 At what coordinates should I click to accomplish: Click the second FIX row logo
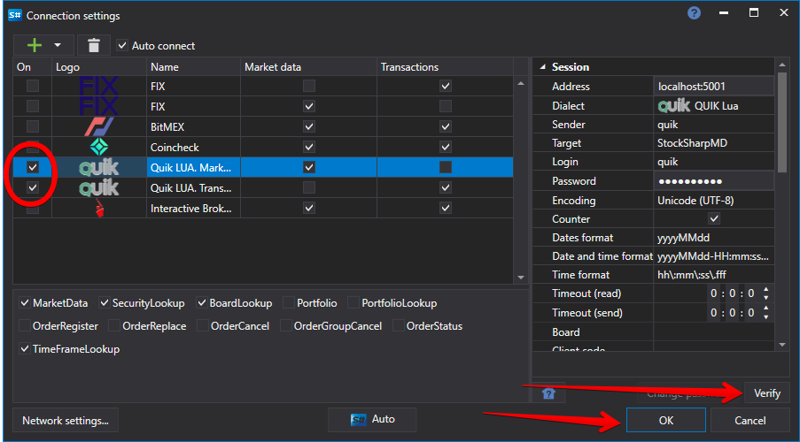99,106
